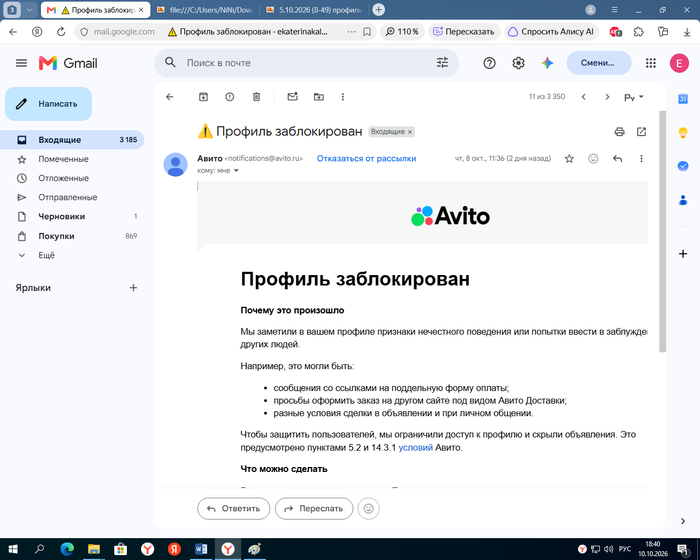Open Gmail support help icon

click(489, 63)
